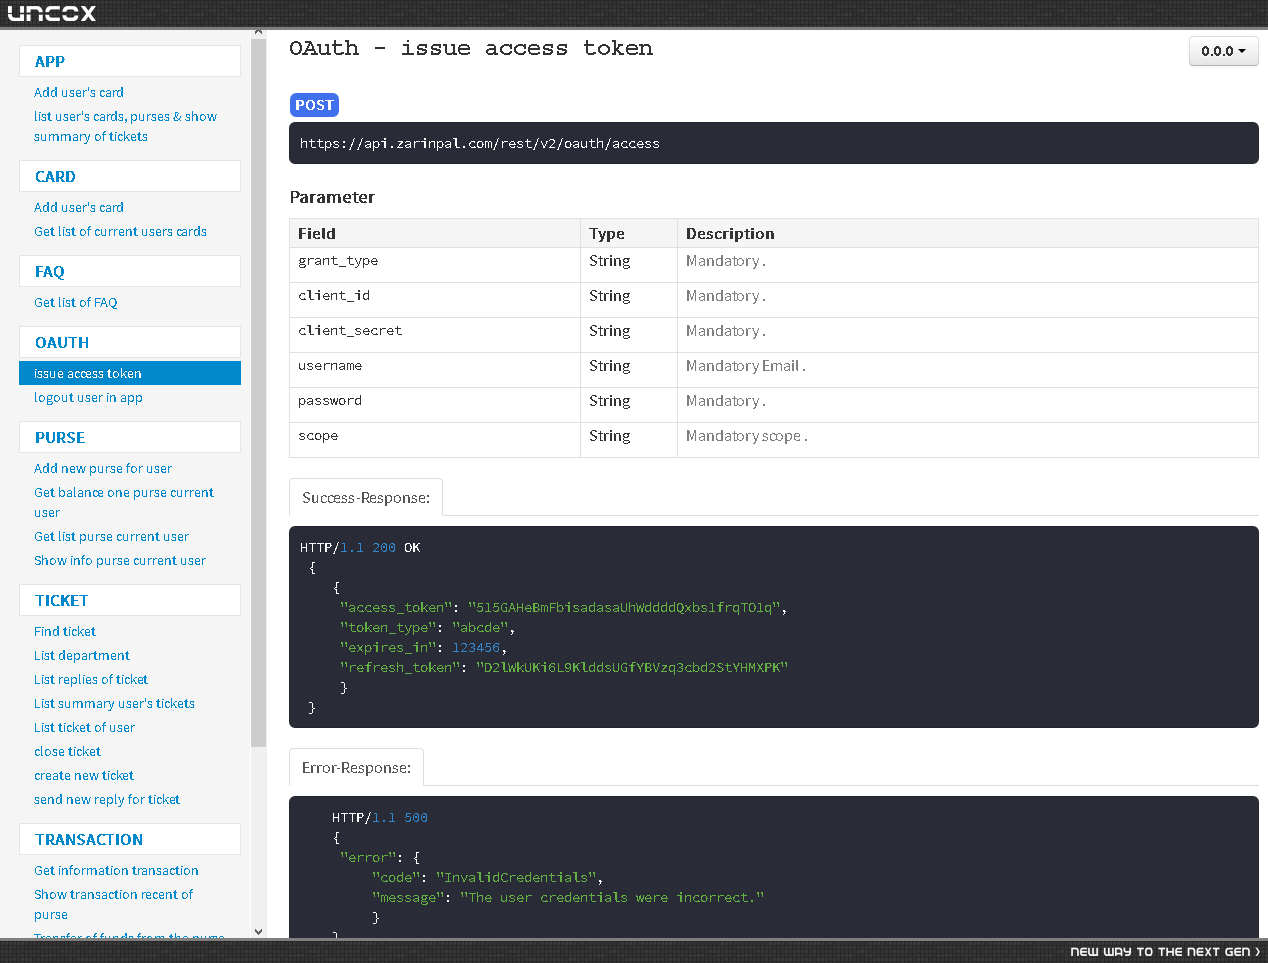
Task: Open Add user's card under CARD
Action: click(79, 207)
